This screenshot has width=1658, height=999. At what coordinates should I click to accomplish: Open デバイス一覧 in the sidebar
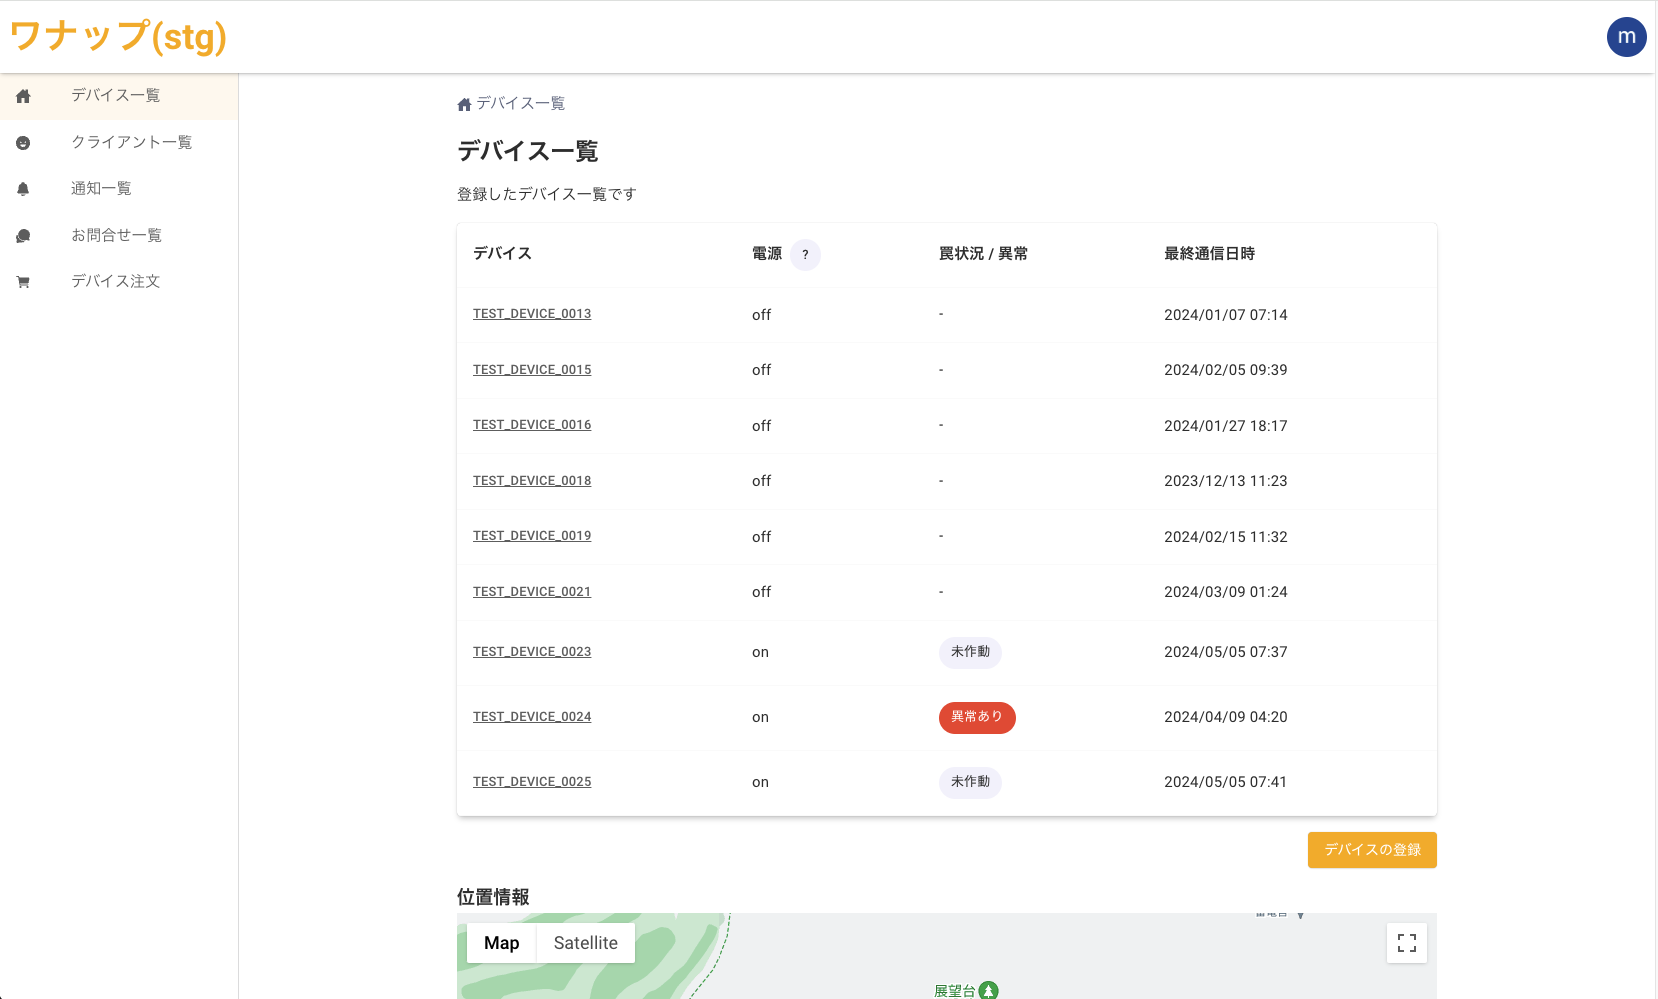pos(119,96)
